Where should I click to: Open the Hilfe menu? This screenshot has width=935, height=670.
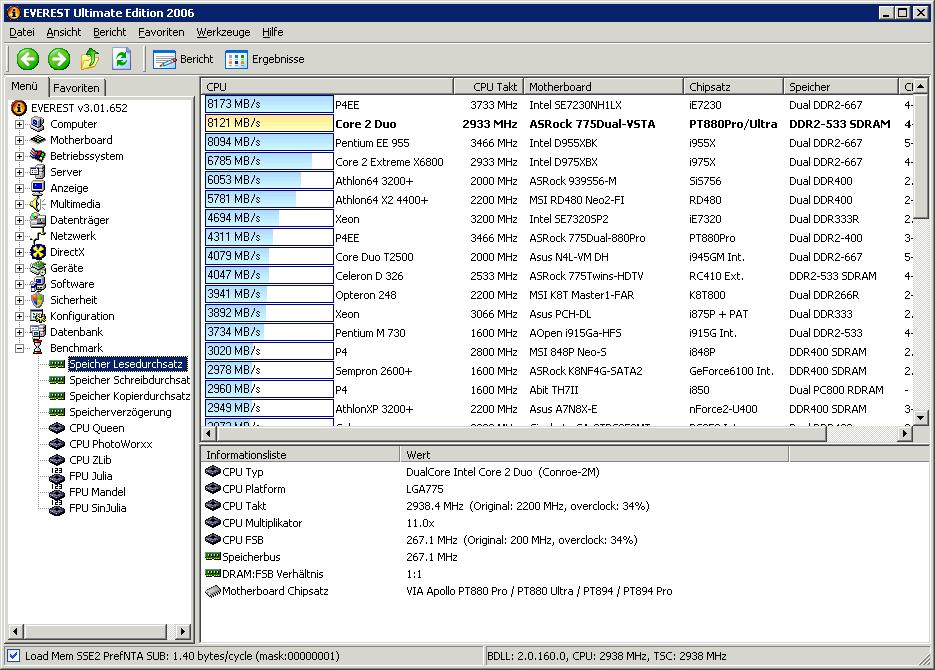click(273, 32)
